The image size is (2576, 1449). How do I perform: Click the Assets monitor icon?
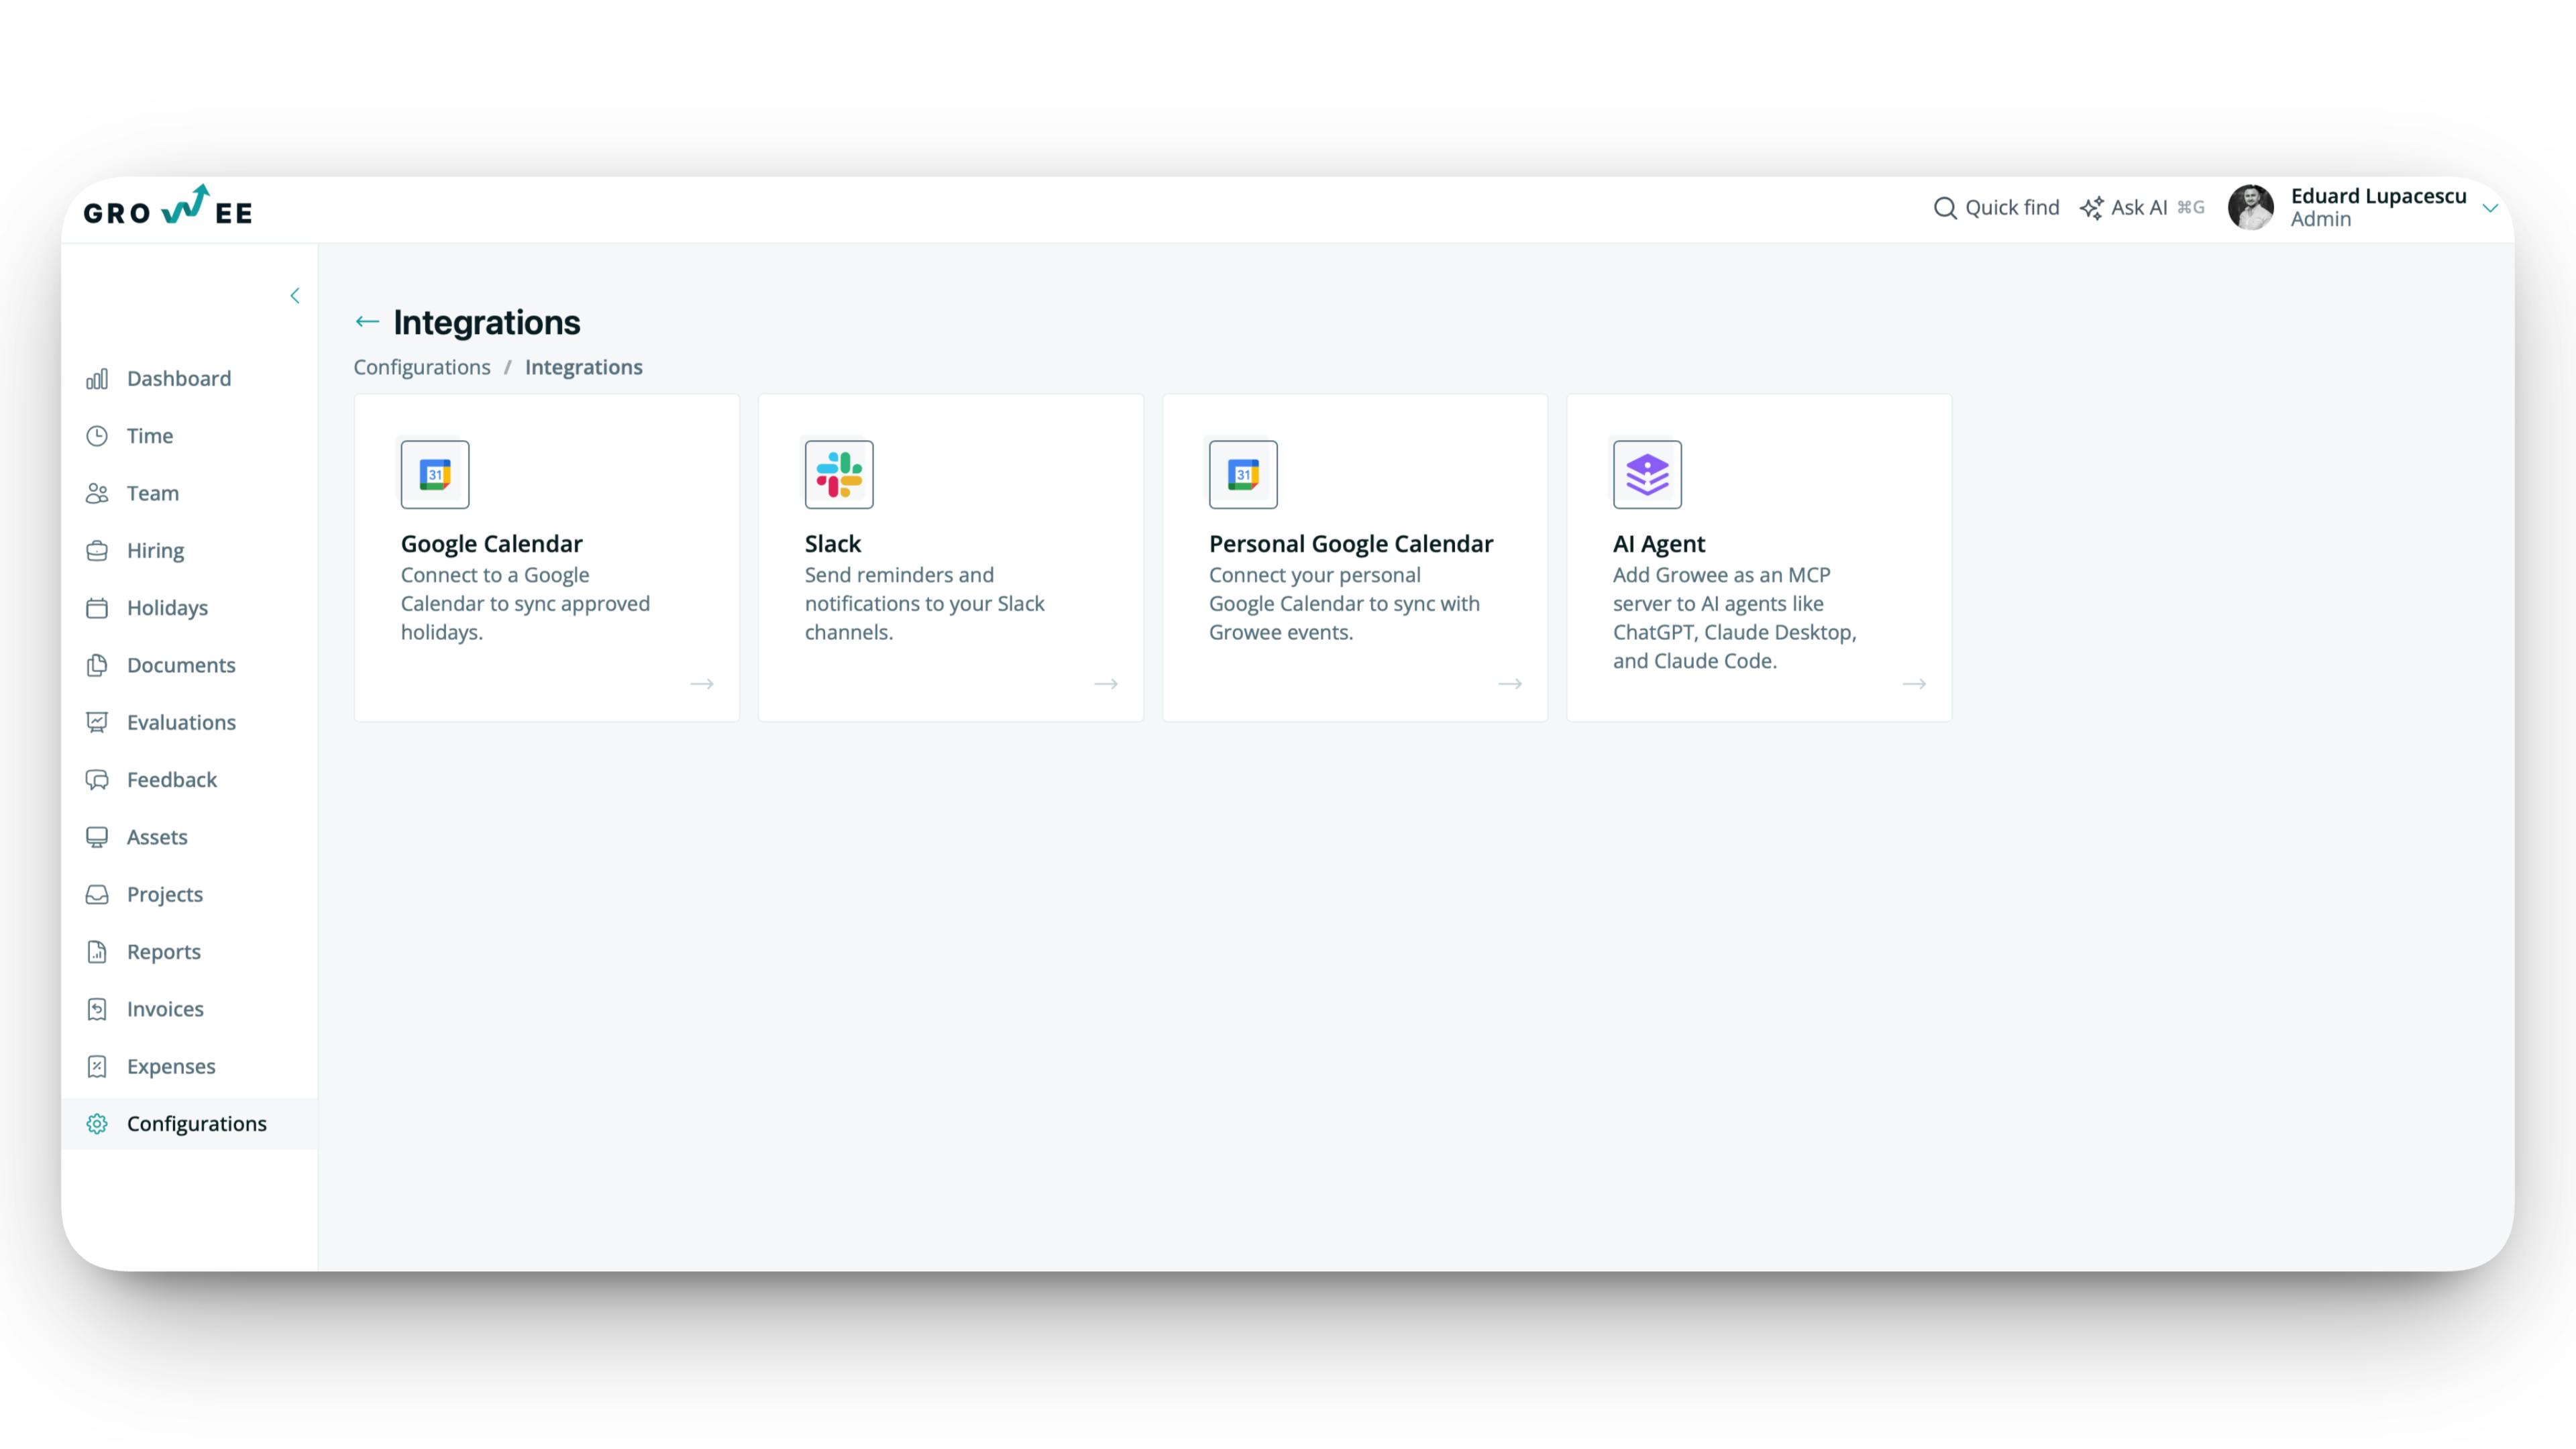(x=97, y=837)
